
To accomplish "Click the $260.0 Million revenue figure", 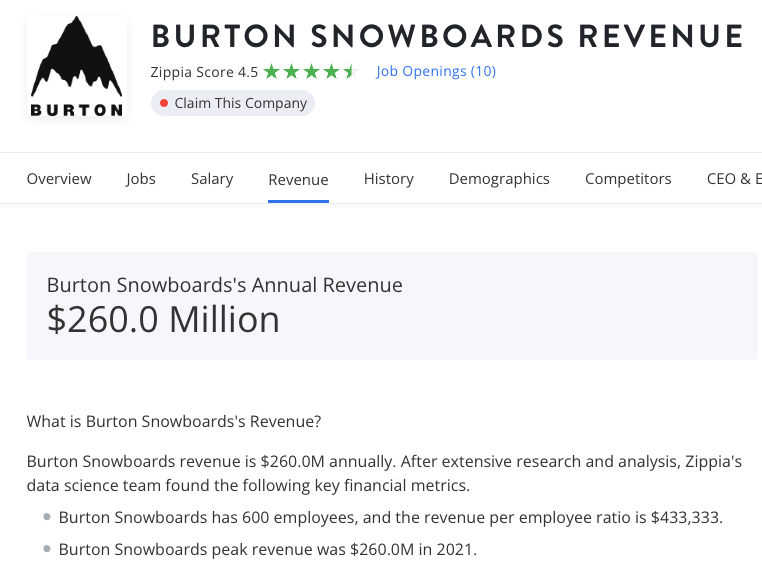I will [x=163, y=319].
